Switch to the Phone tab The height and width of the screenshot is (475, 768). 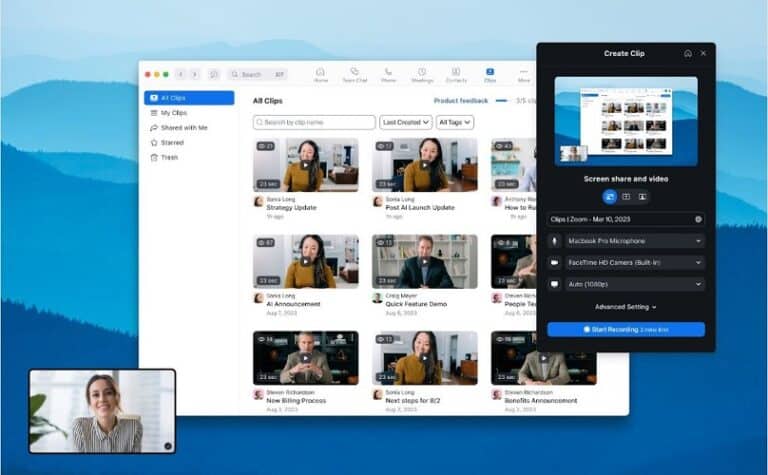(388, 75)
